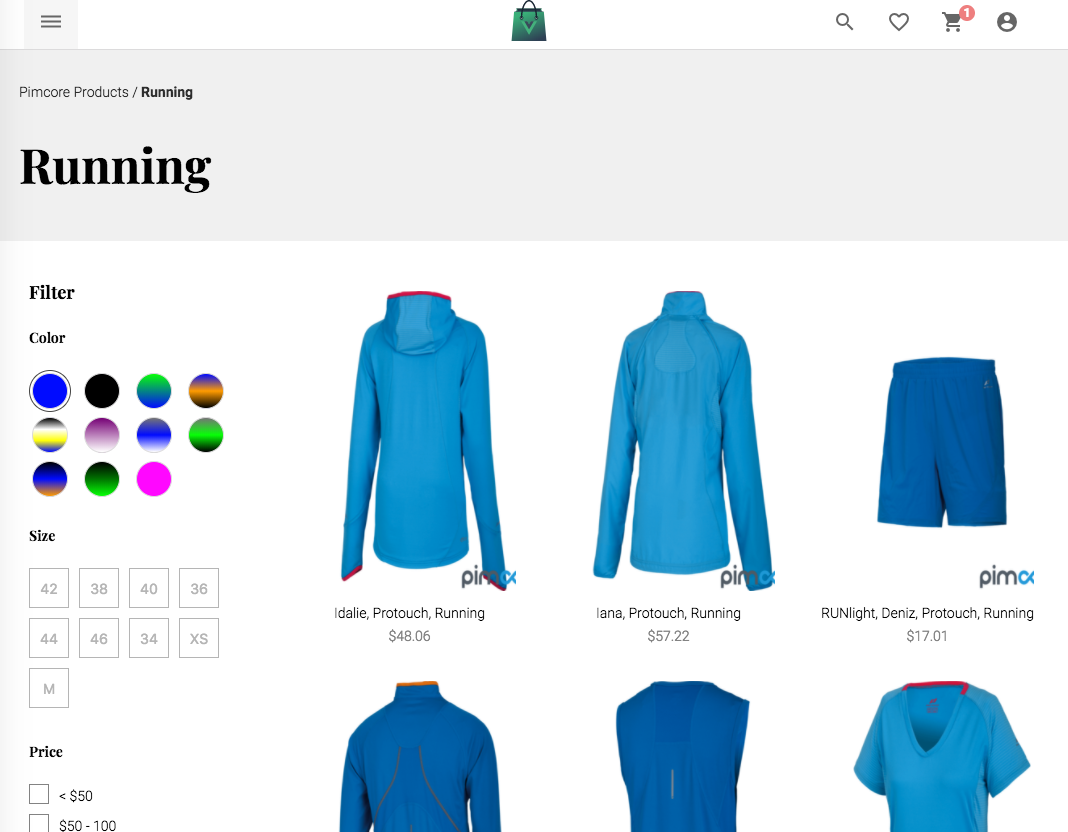Click the pimcore watermark on the shorts image
The height and width of the screenshot is (832, 1068).
1005,577
